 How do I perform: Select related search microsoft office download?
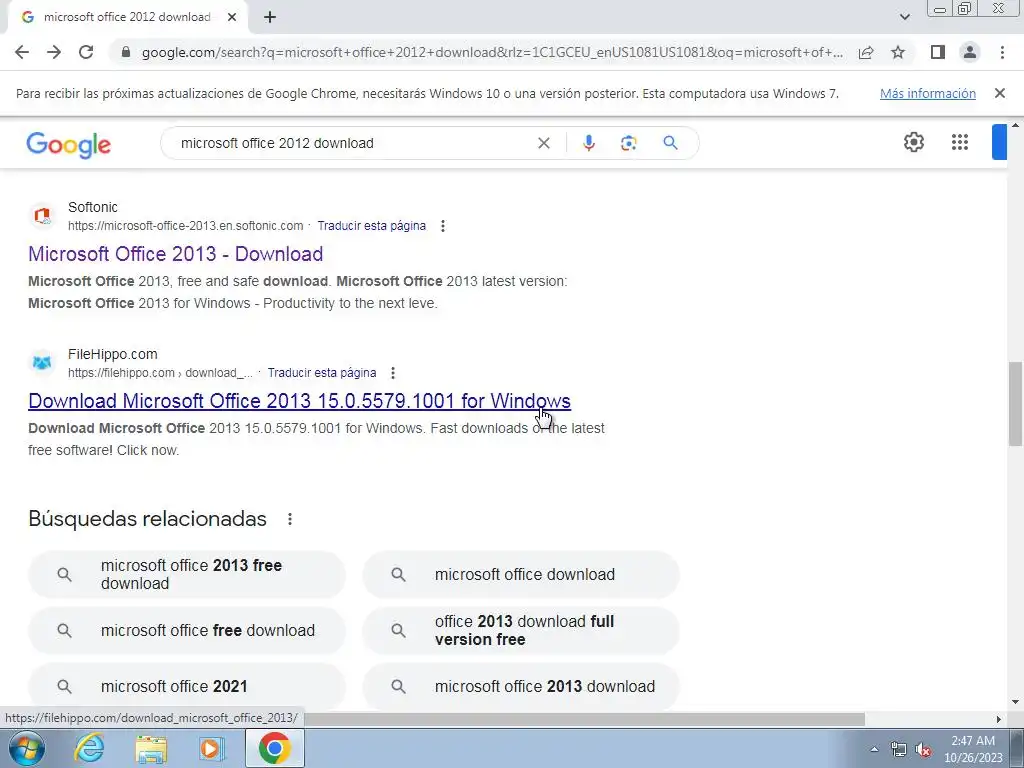pyautogui.click(x=521, y=575)
